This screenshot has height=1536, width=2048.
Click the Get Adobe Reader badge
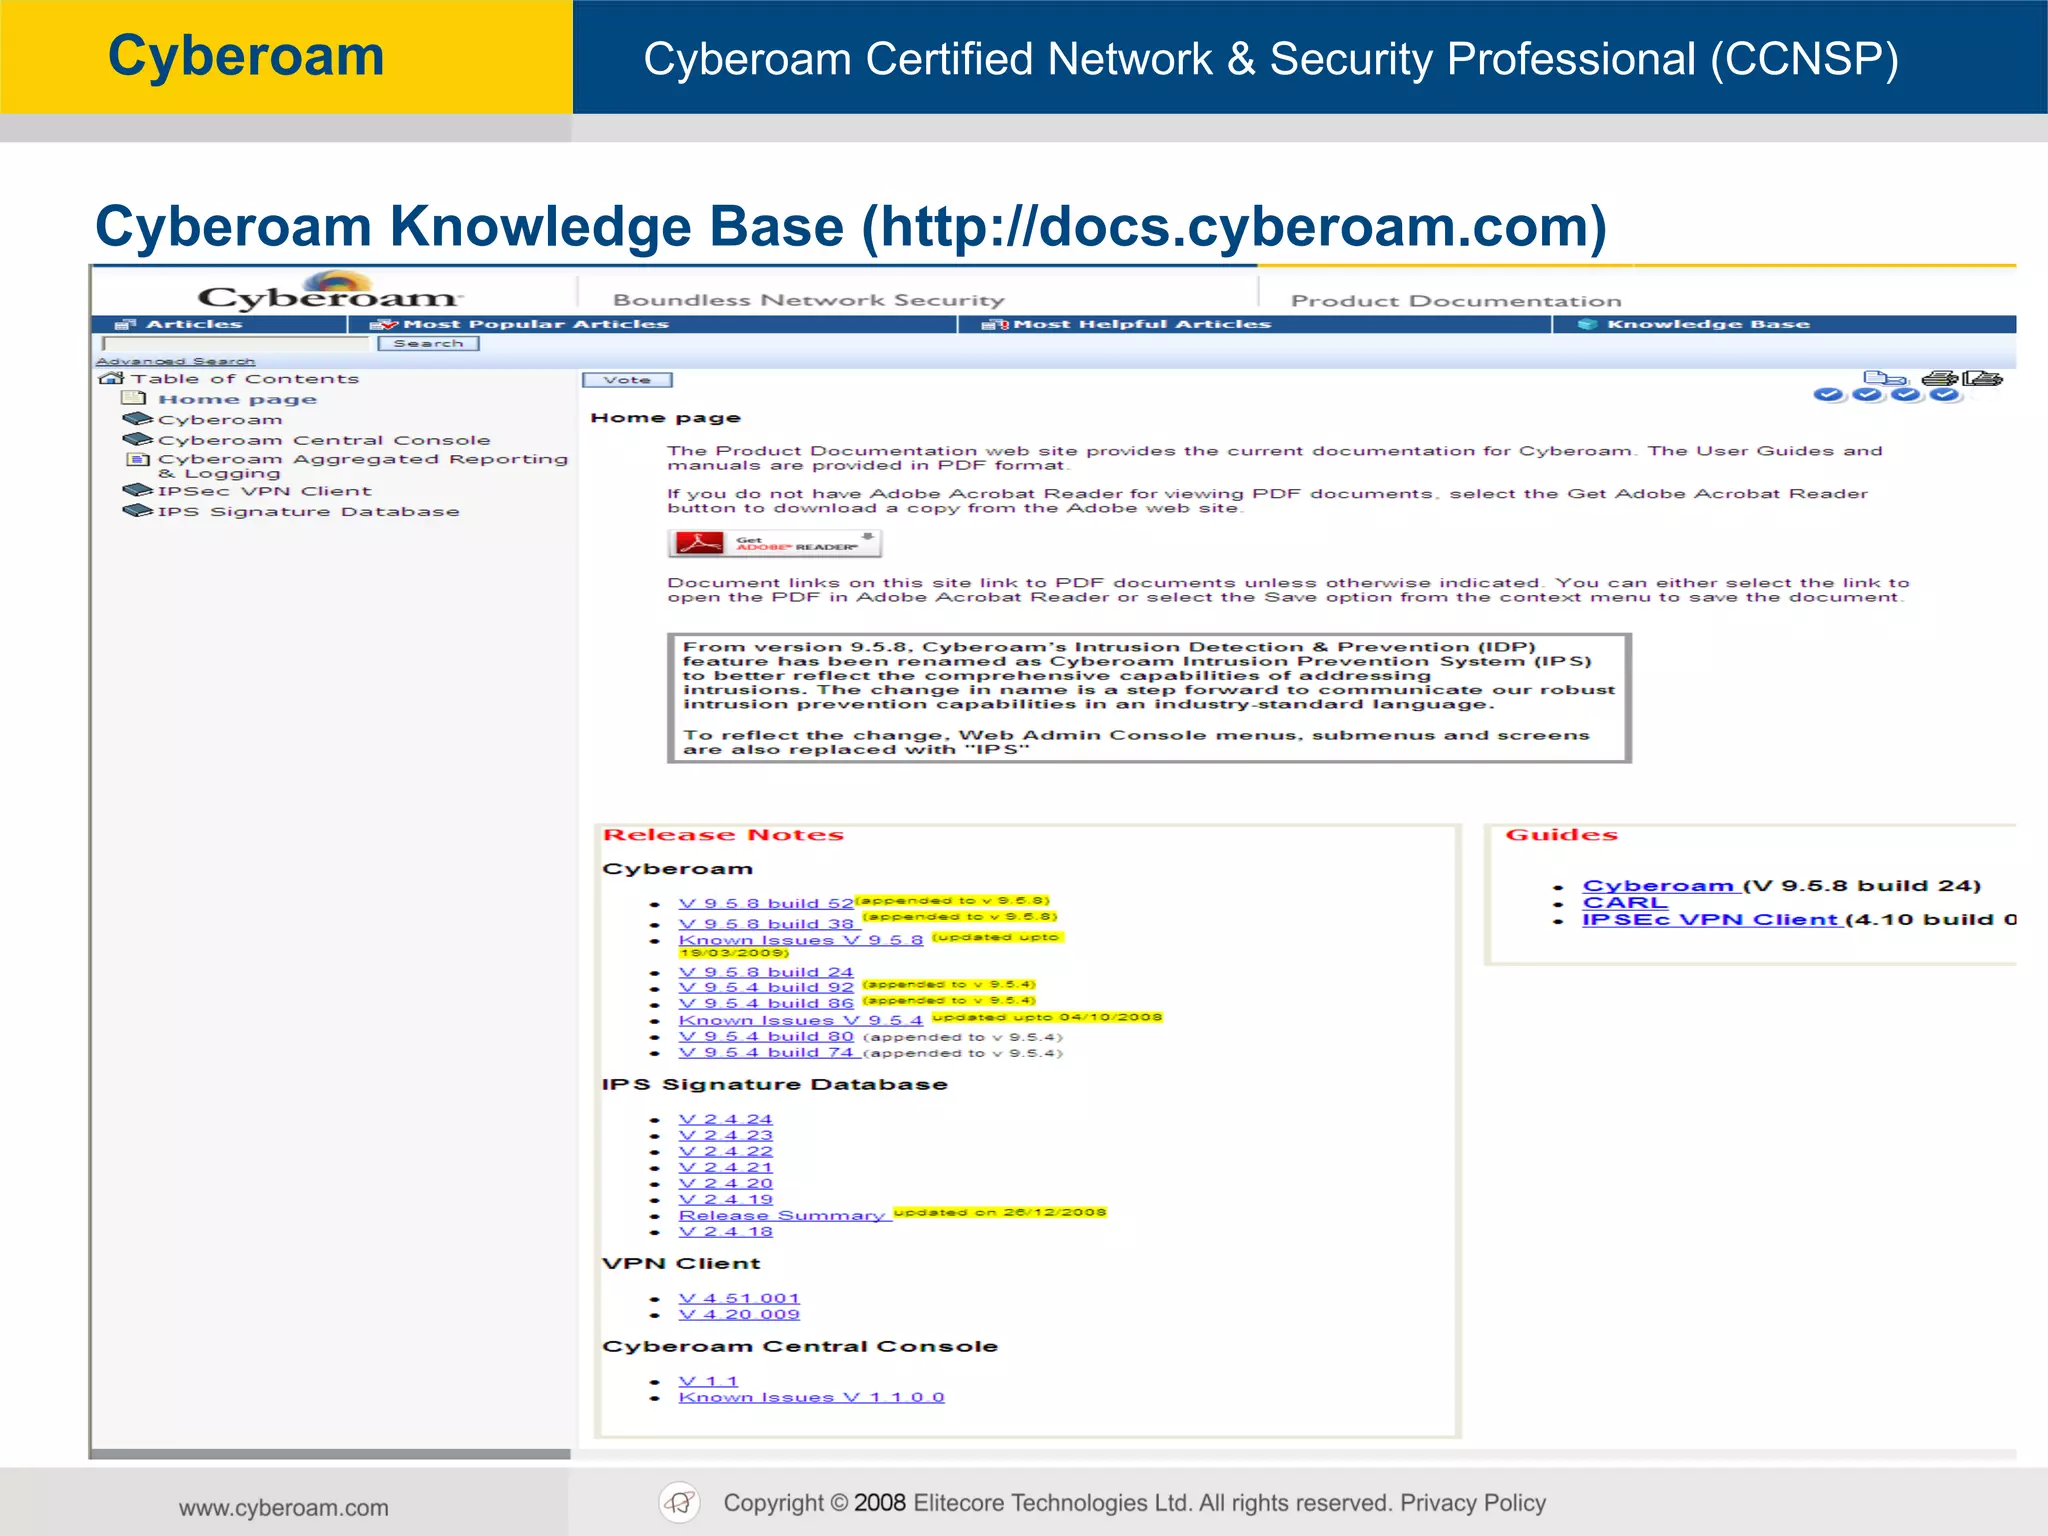coord(774,543)
